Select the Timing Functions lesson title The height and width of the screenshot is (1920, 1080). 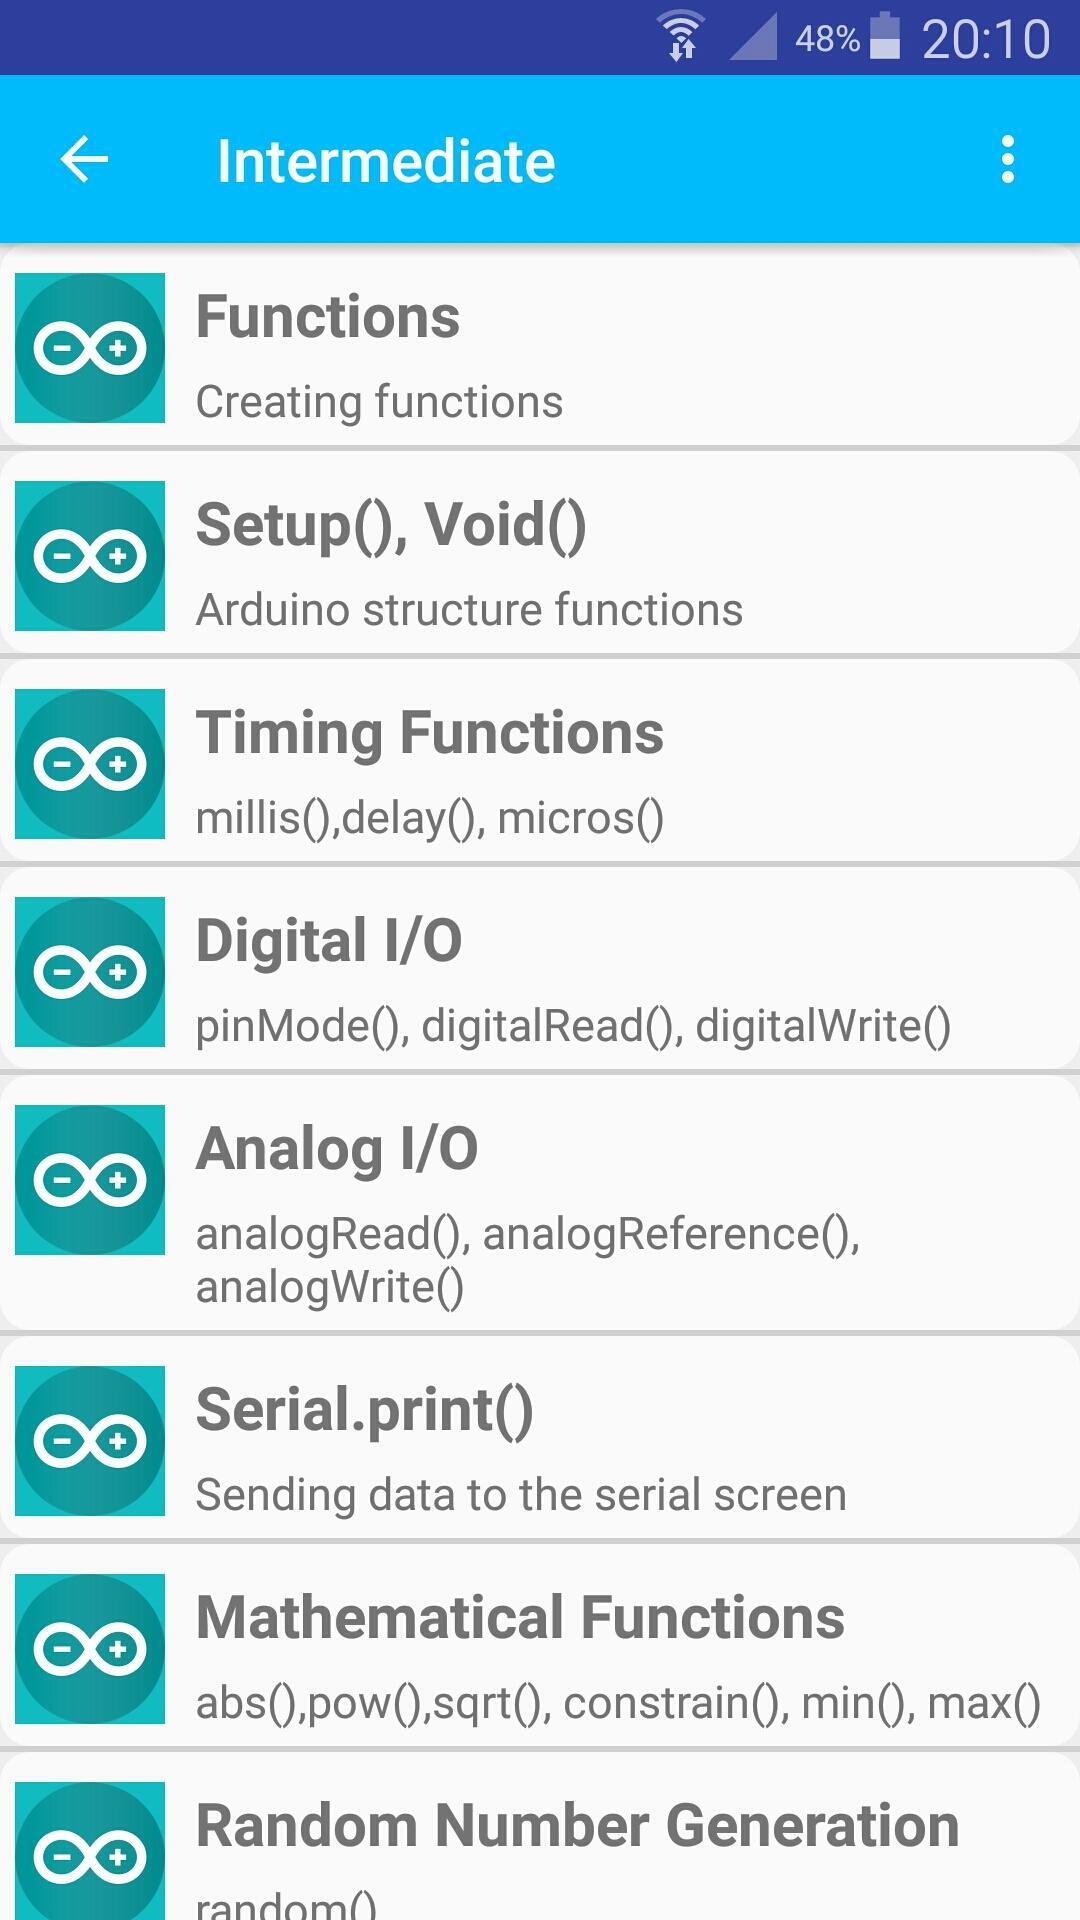[x=430, y=734]
